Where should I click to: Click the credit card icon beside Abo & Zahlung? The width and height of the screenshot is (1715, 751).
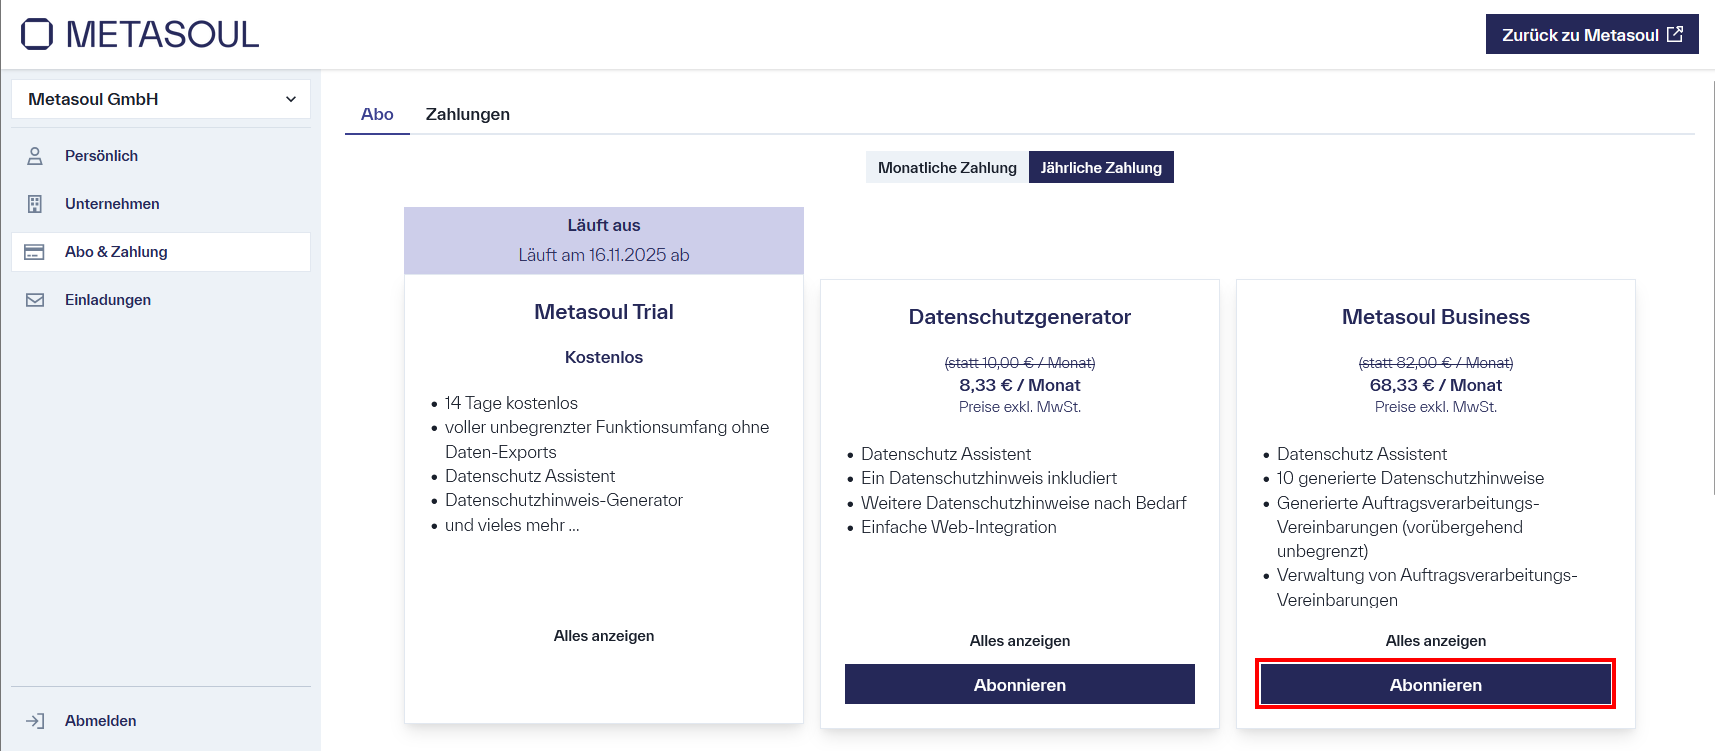tap(34, 252)
